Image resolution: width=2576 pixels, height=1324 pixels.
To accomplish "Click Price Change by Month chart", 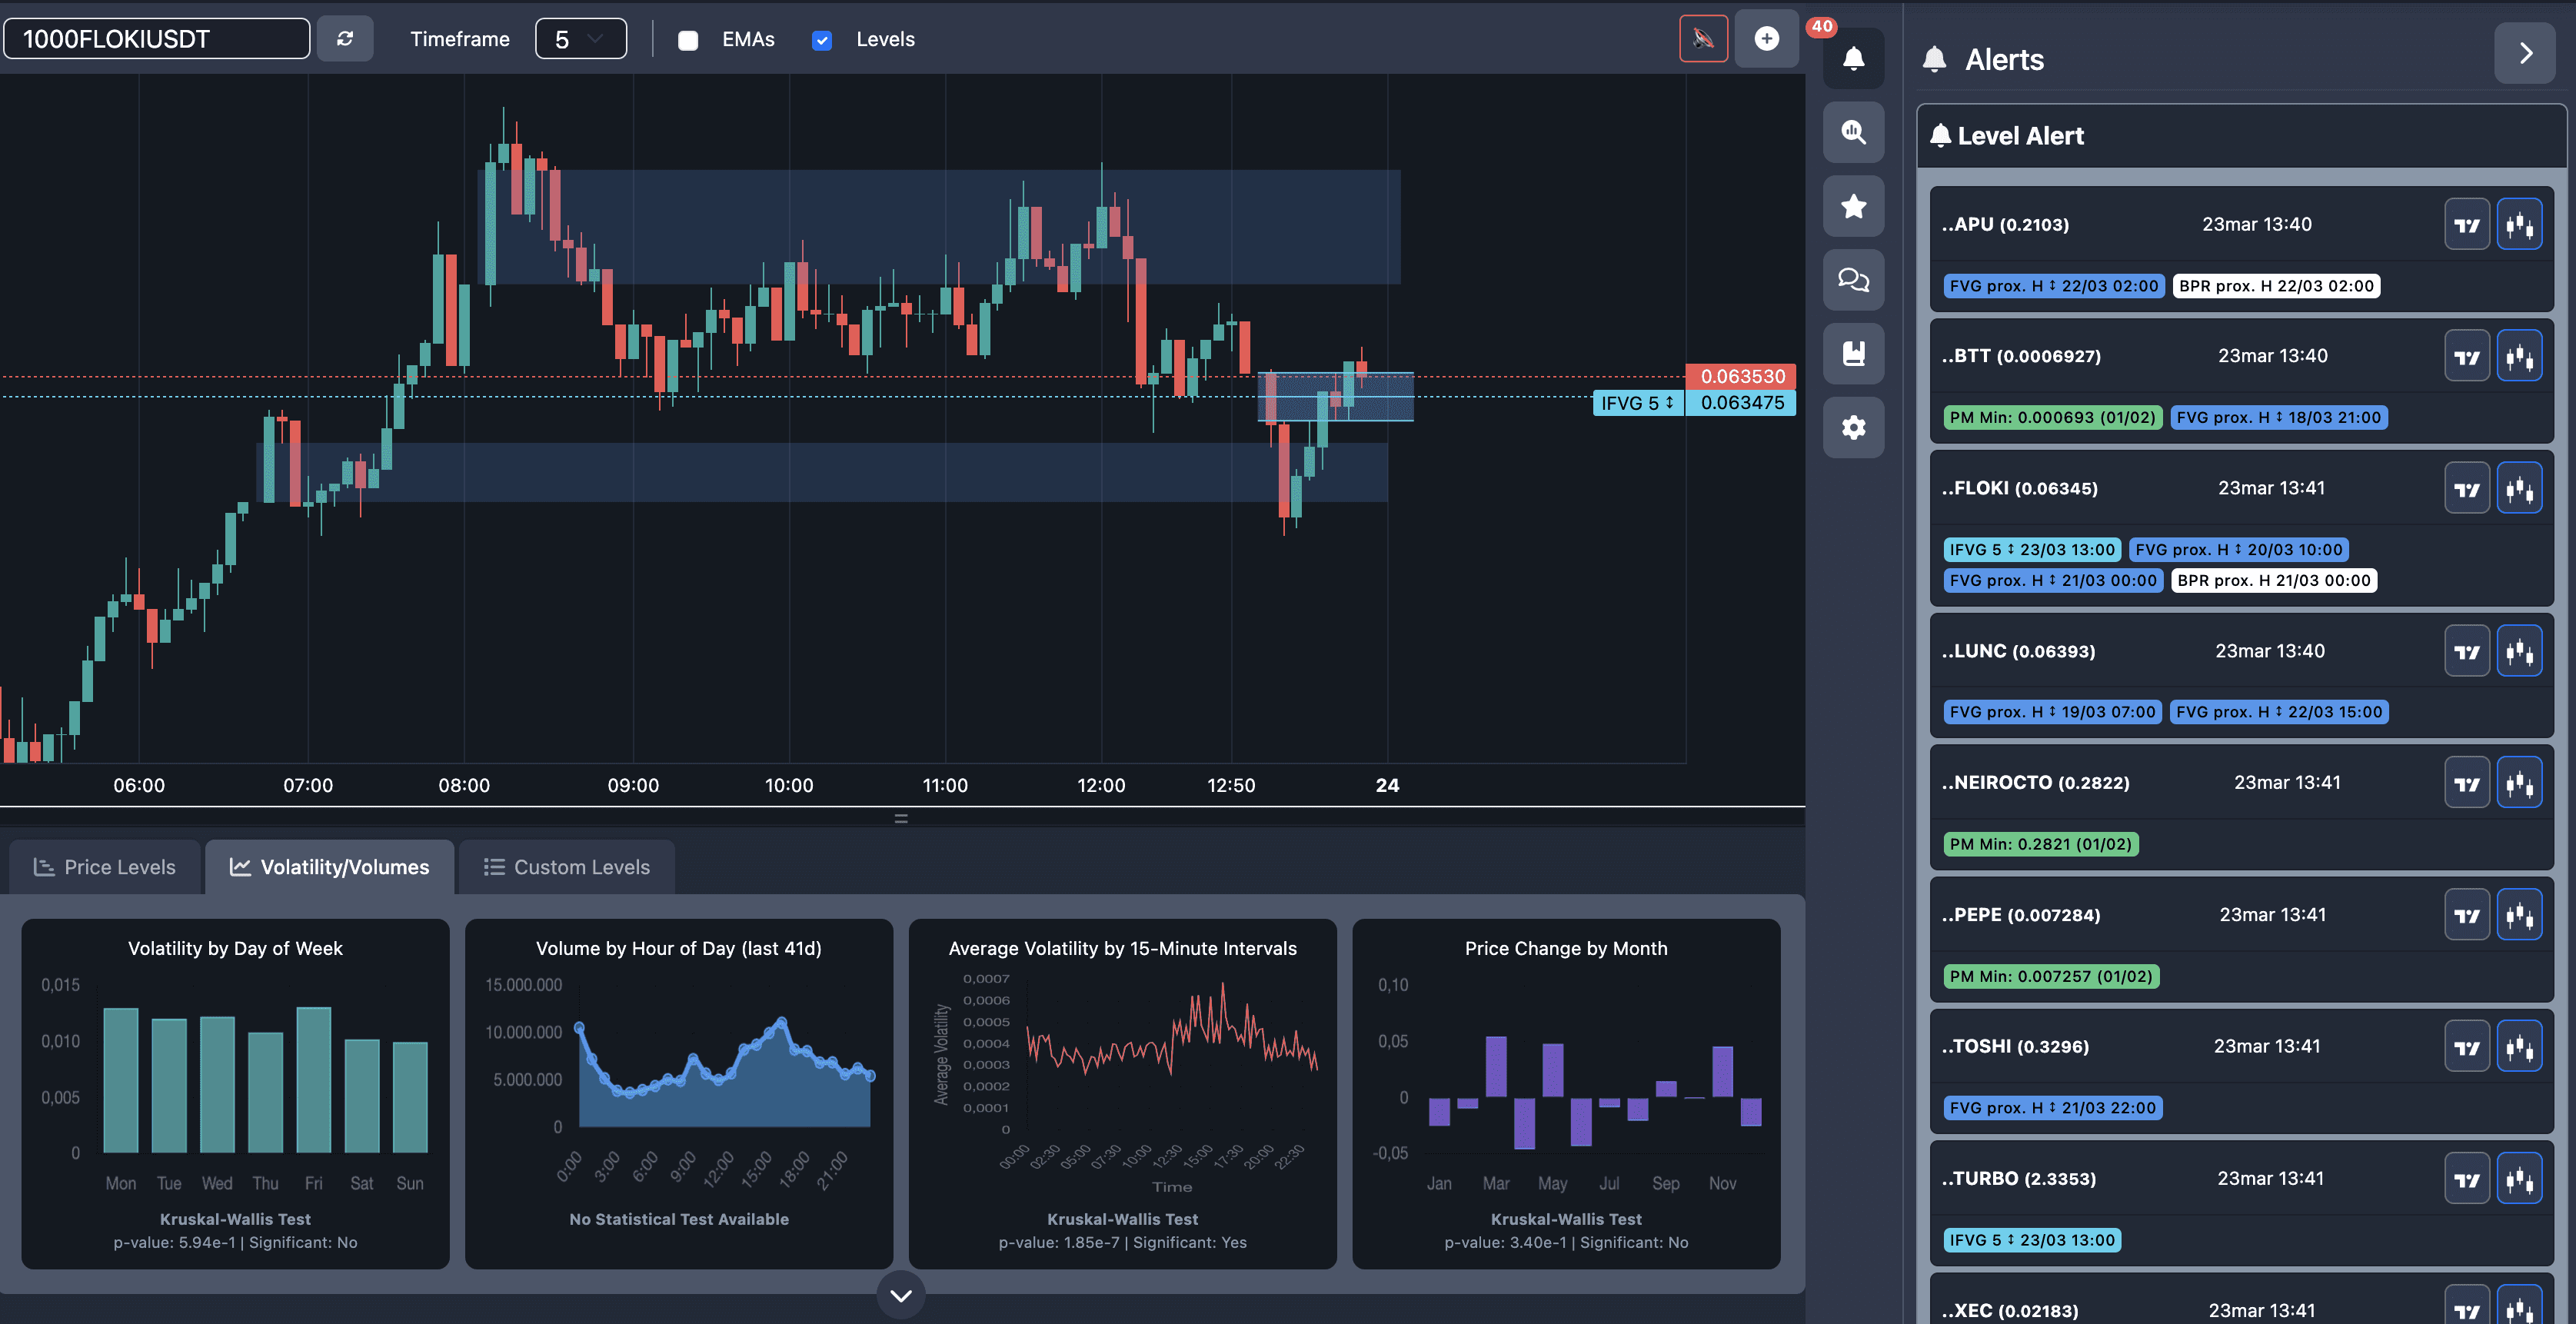I will click(x=1566, y=1094).
